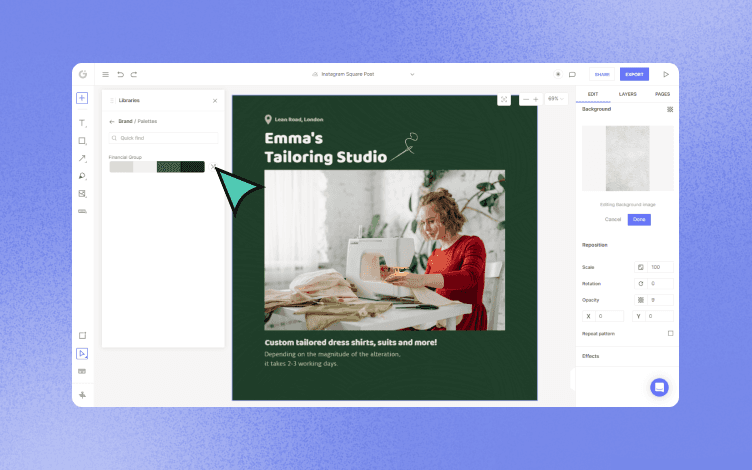Select the Text tool
This screenshot has width=752, height=470.
coord(82,123)
